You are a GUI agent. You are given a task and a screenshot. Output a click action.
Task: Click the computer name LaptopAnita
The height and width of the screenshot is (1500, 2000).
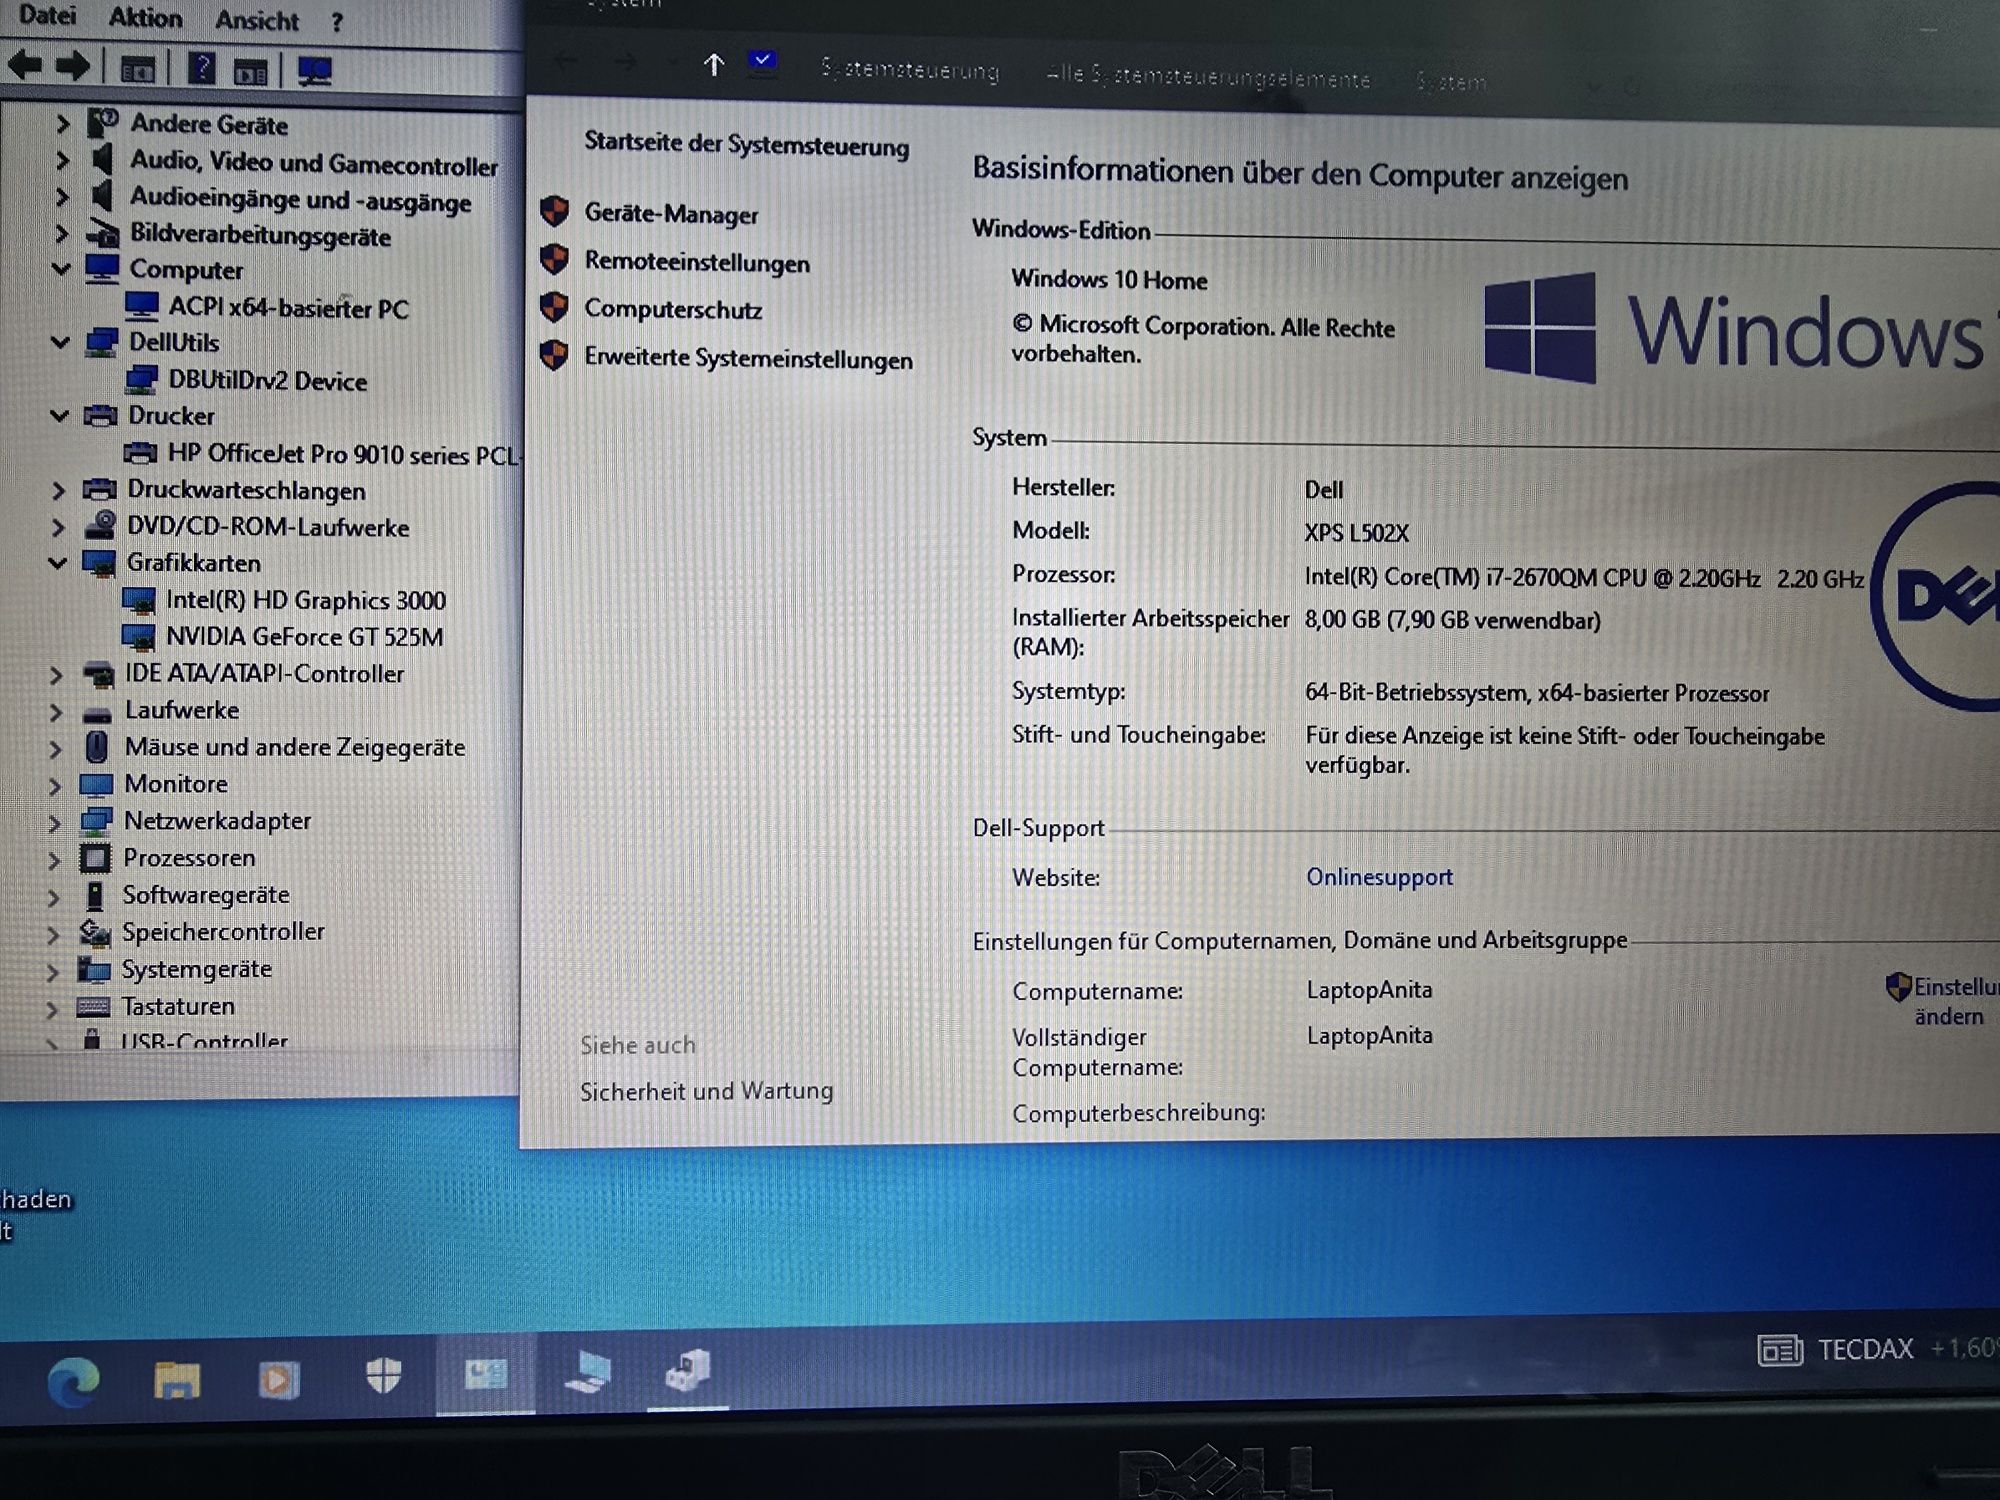[1369, 989]
